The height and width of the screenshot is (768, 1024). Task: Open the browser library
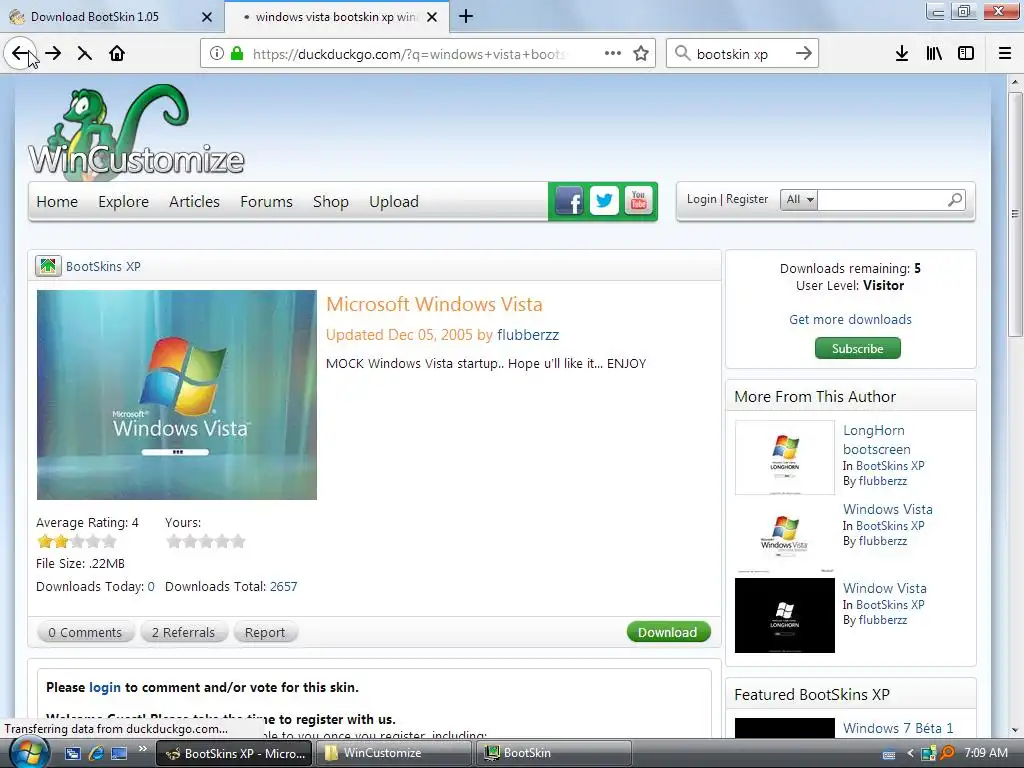pyautogui.click(x=934, y=54)
